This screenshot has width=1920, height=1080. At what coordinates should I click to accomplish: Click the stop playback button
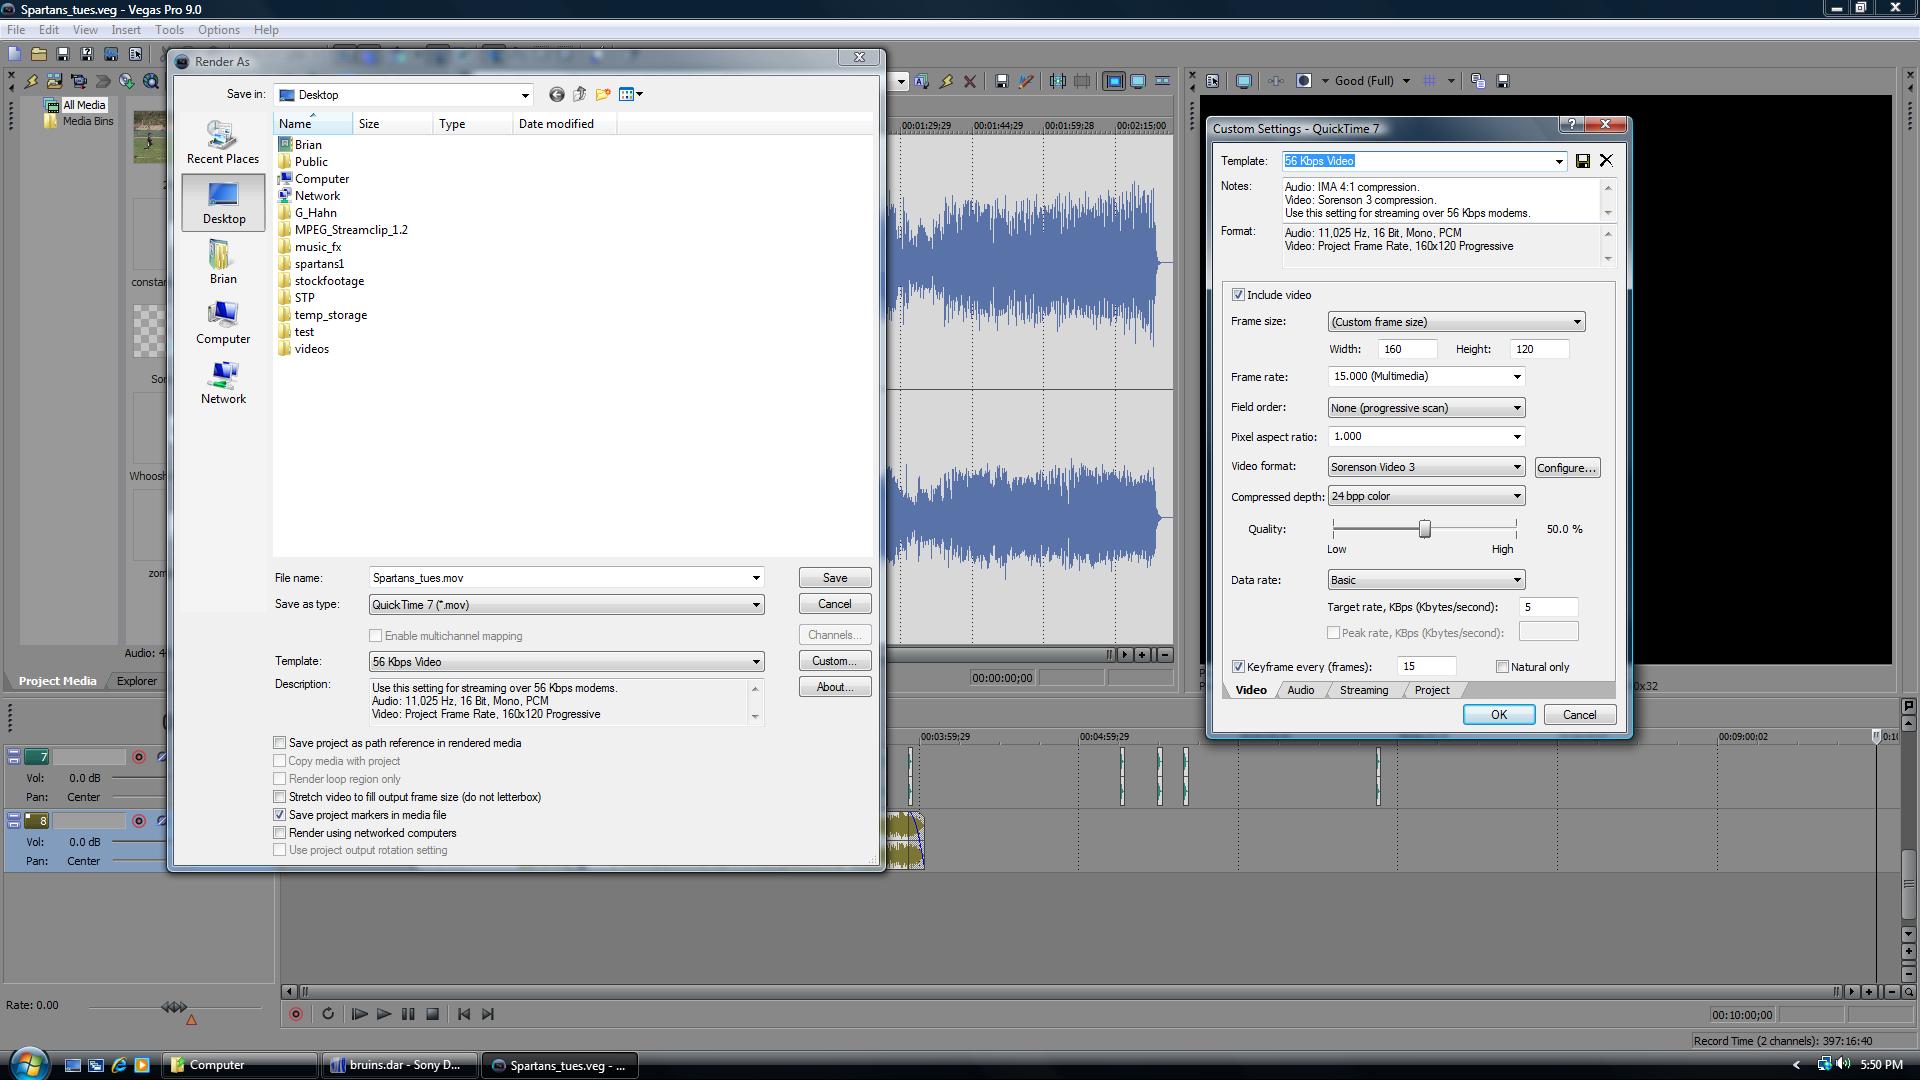(x=433, y=1014)
